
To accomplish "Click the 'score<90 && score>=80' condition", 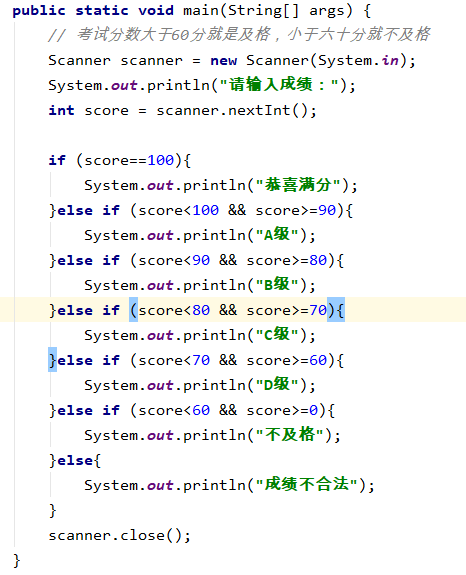I will (232, 260).
